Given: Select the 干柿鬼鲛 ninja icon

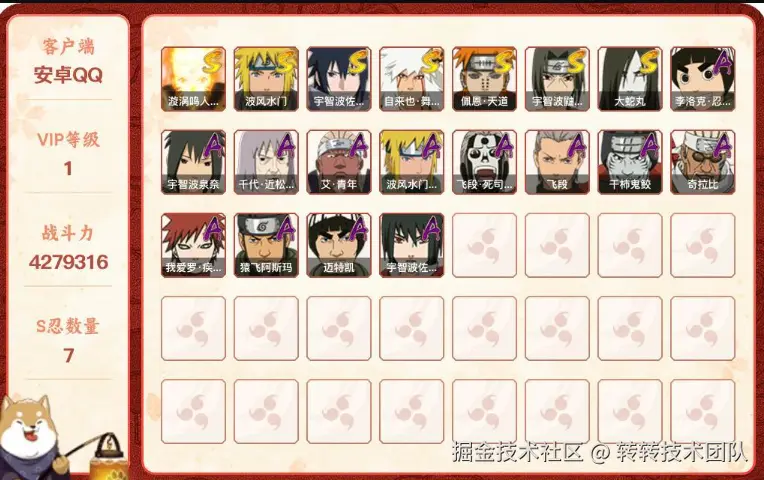Looking at the screenshot, I should [x=630, y=162].
